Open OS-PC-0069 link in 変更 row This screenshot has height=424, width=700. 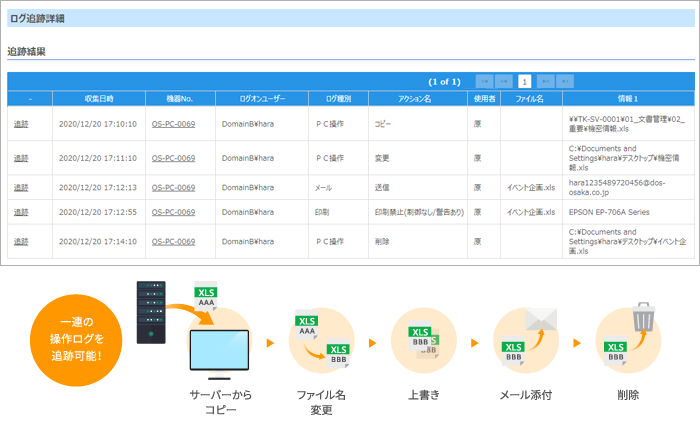point(173,158)
